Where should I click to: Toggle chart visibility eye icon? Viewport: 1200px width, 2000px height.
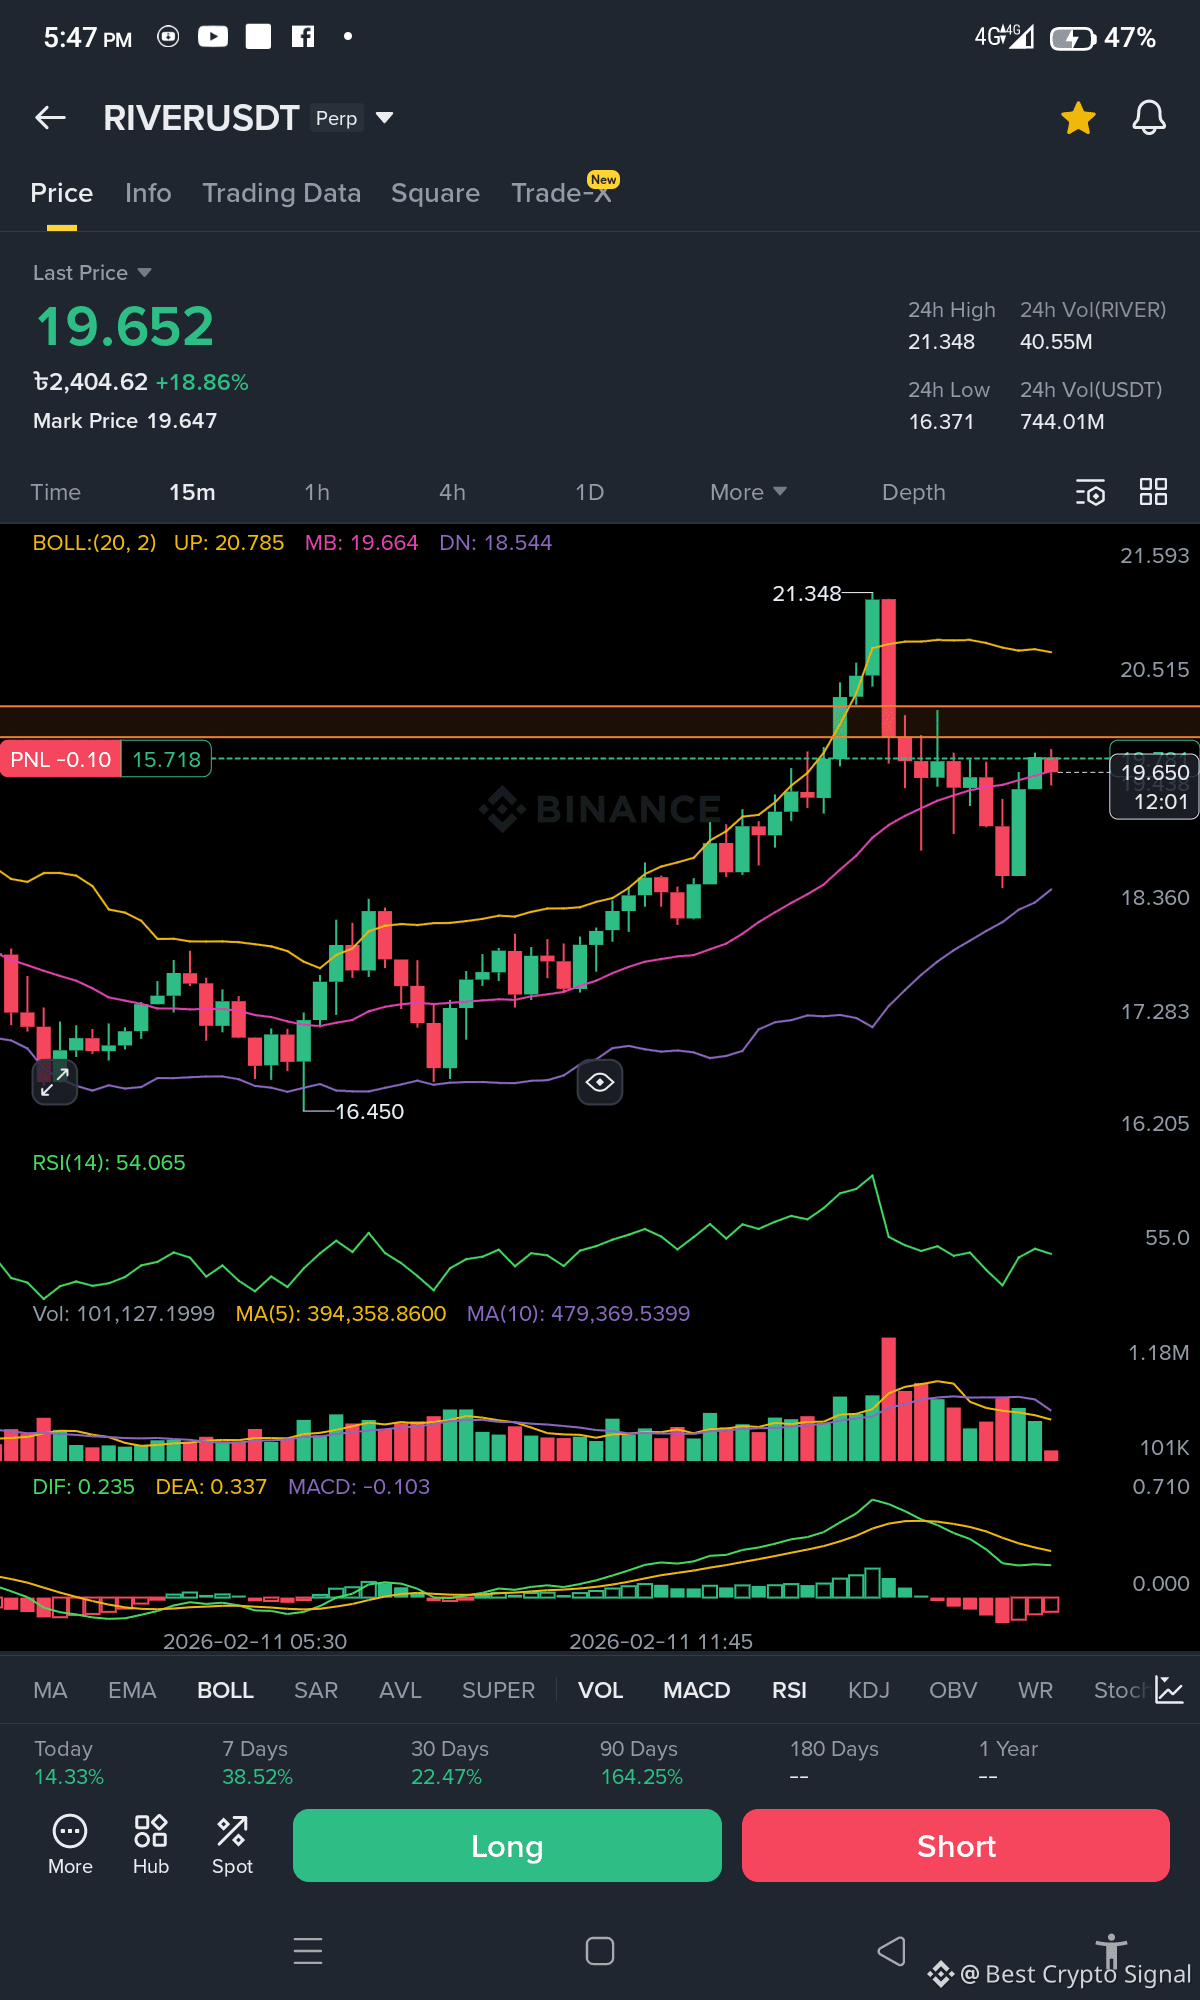(x=600, y=1082)
